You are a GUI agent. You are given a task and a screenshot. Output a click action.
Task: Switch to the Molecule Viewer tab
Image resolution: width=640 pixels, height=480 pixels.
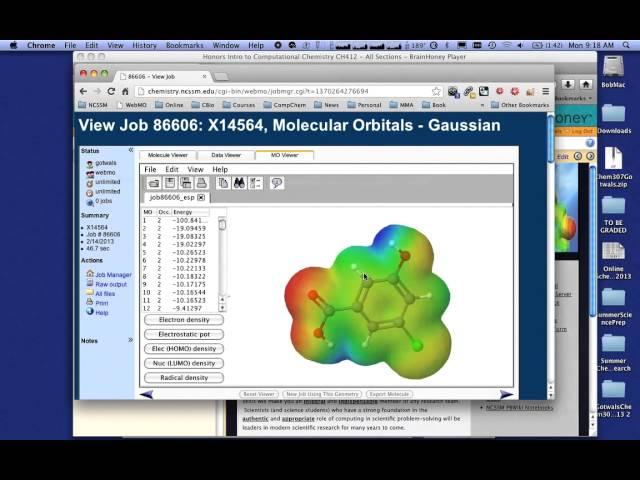tap(168, 155)
